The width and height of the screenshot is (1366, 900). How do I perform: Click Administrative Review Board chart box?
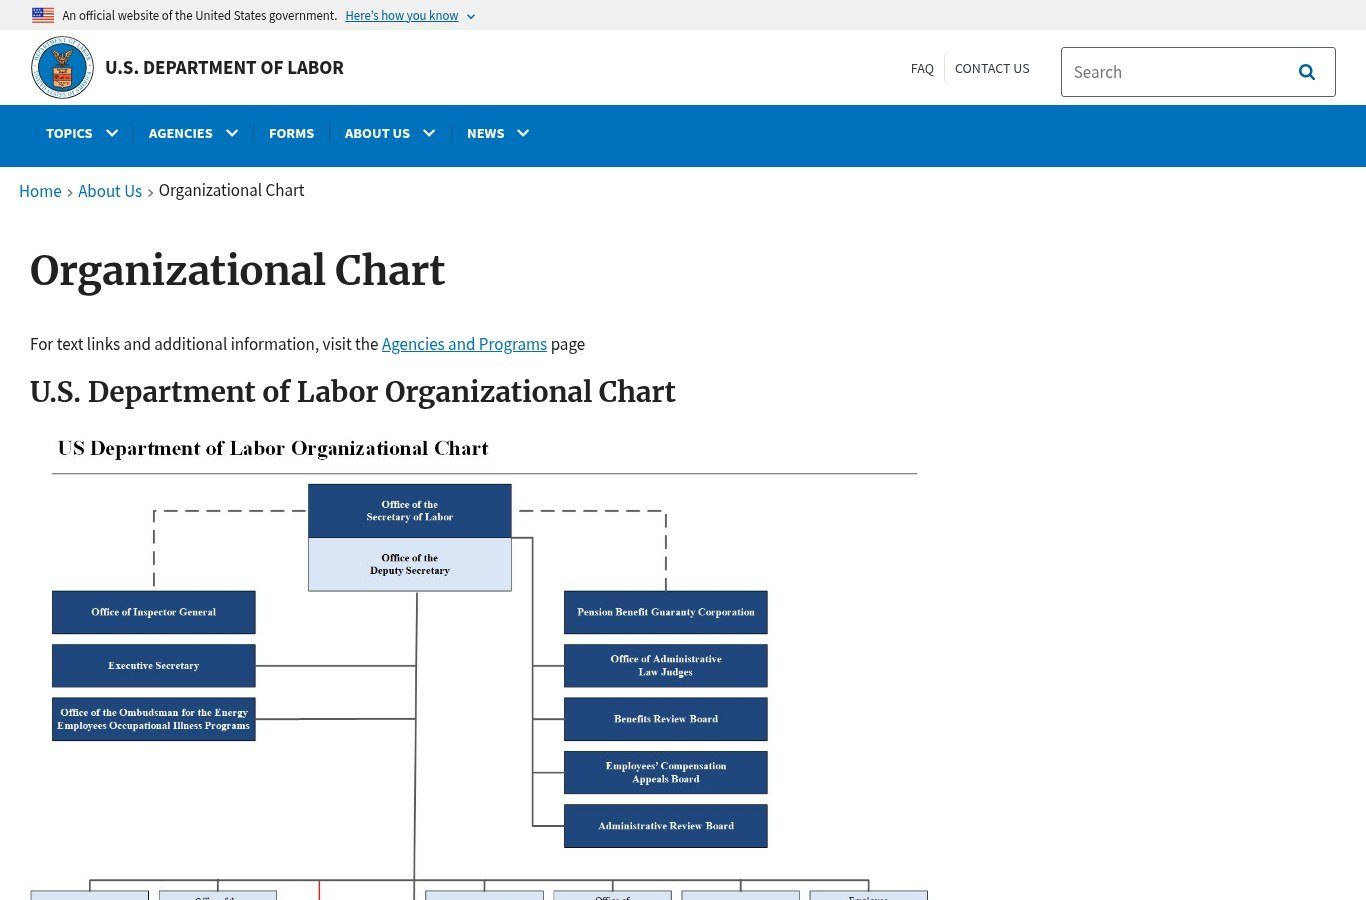click(666, 826)
